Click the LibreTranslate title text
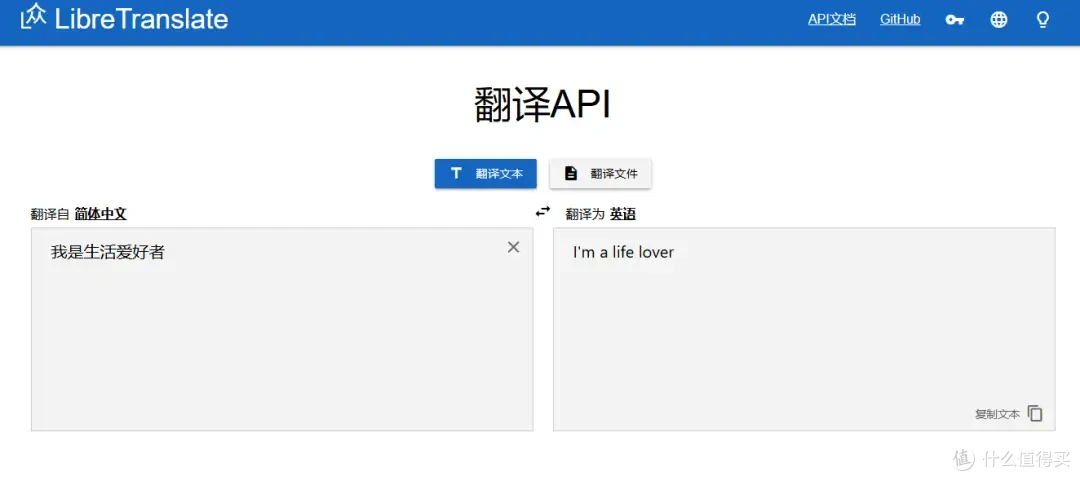The image size is (1080, 481). [141, 18]
